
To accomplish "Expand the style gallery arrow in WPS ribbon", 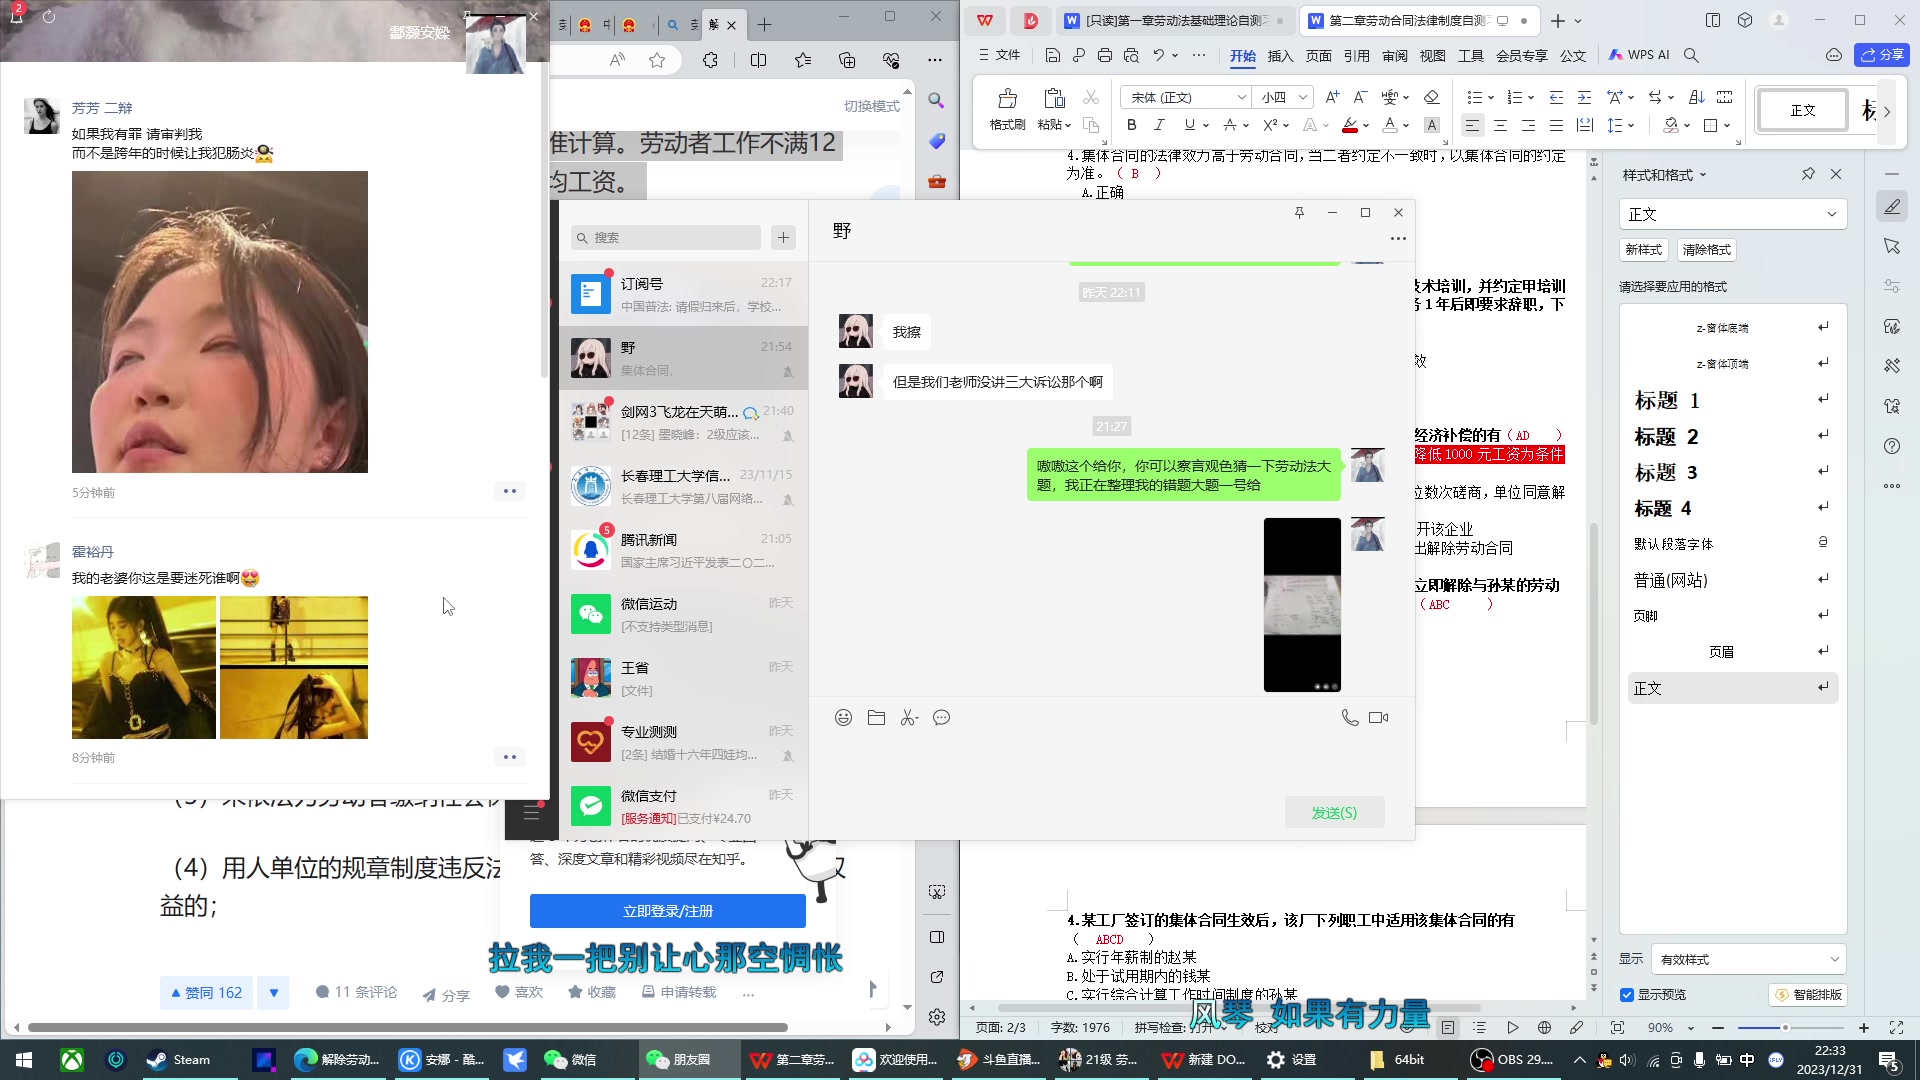I will pos(1887,111).
